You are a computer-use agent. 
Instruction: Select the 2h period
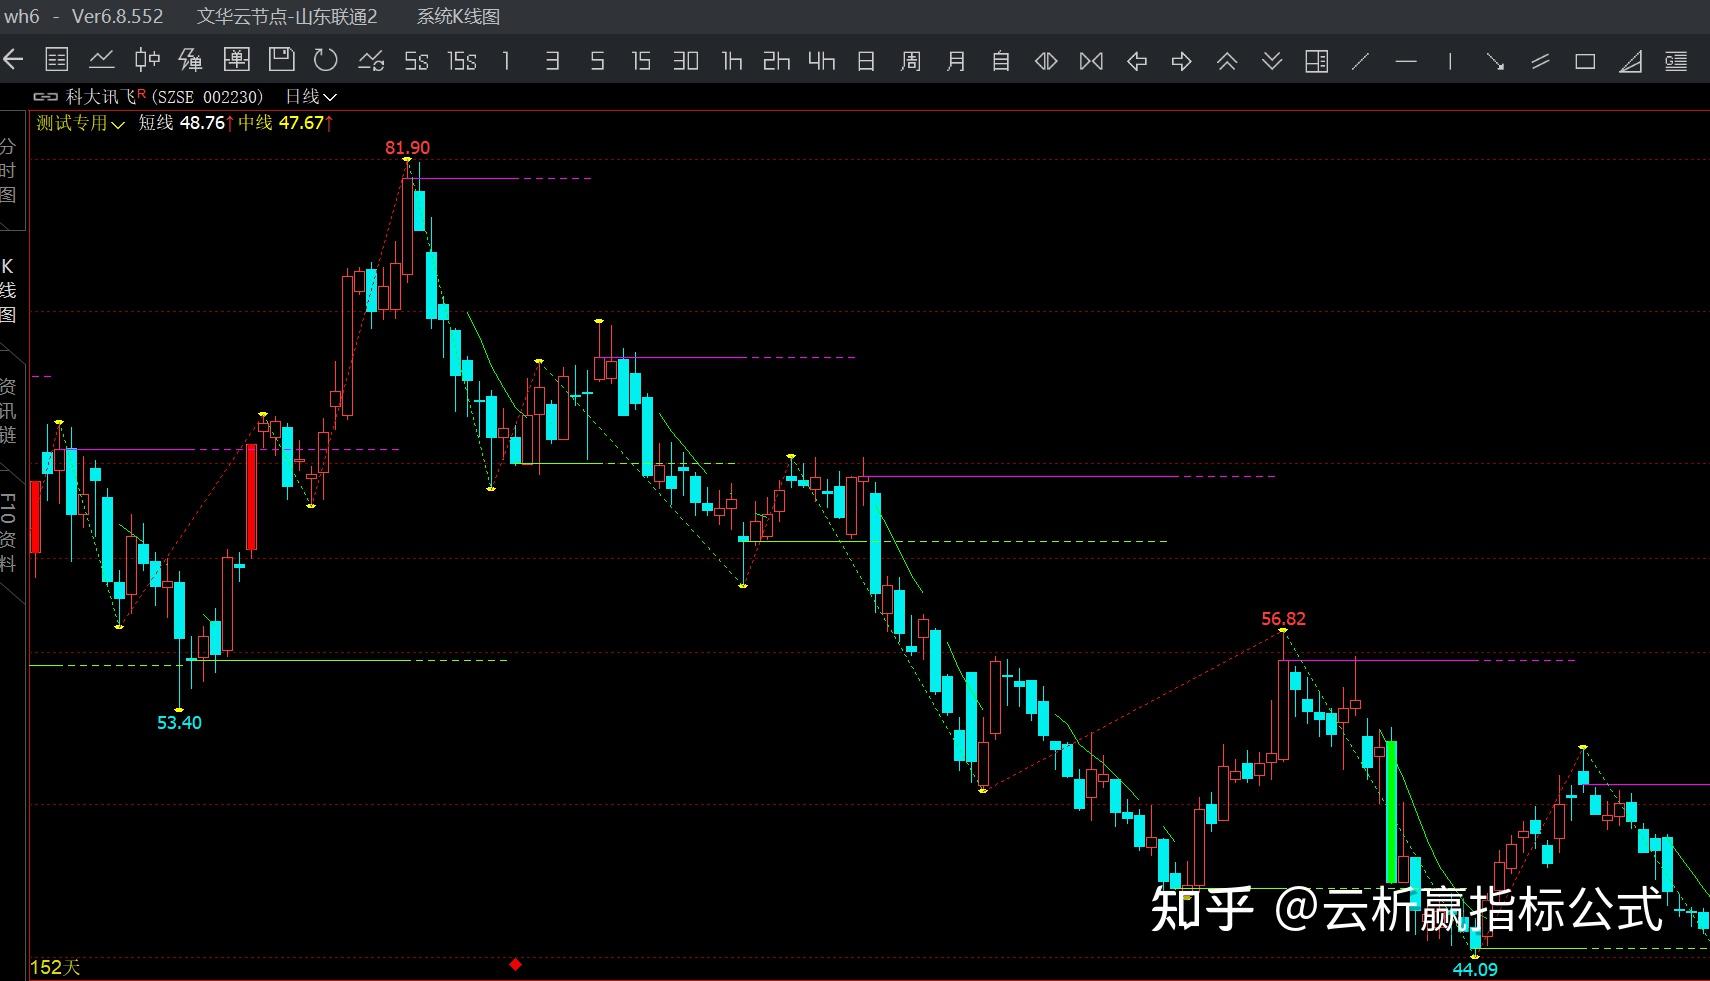click(x=776, y=61)
